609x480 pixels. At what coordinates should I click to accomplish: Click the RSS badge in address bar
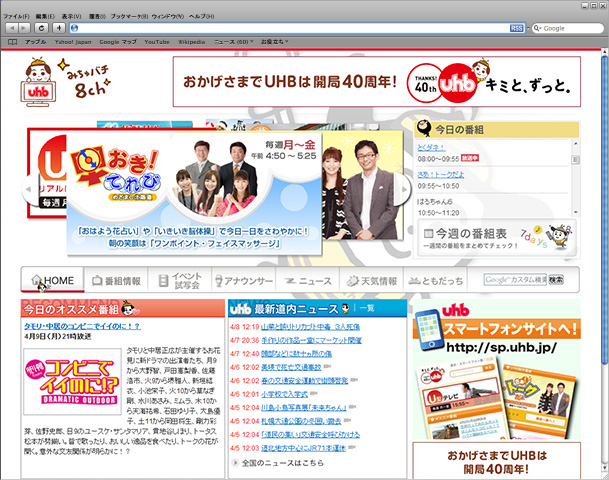516,28
